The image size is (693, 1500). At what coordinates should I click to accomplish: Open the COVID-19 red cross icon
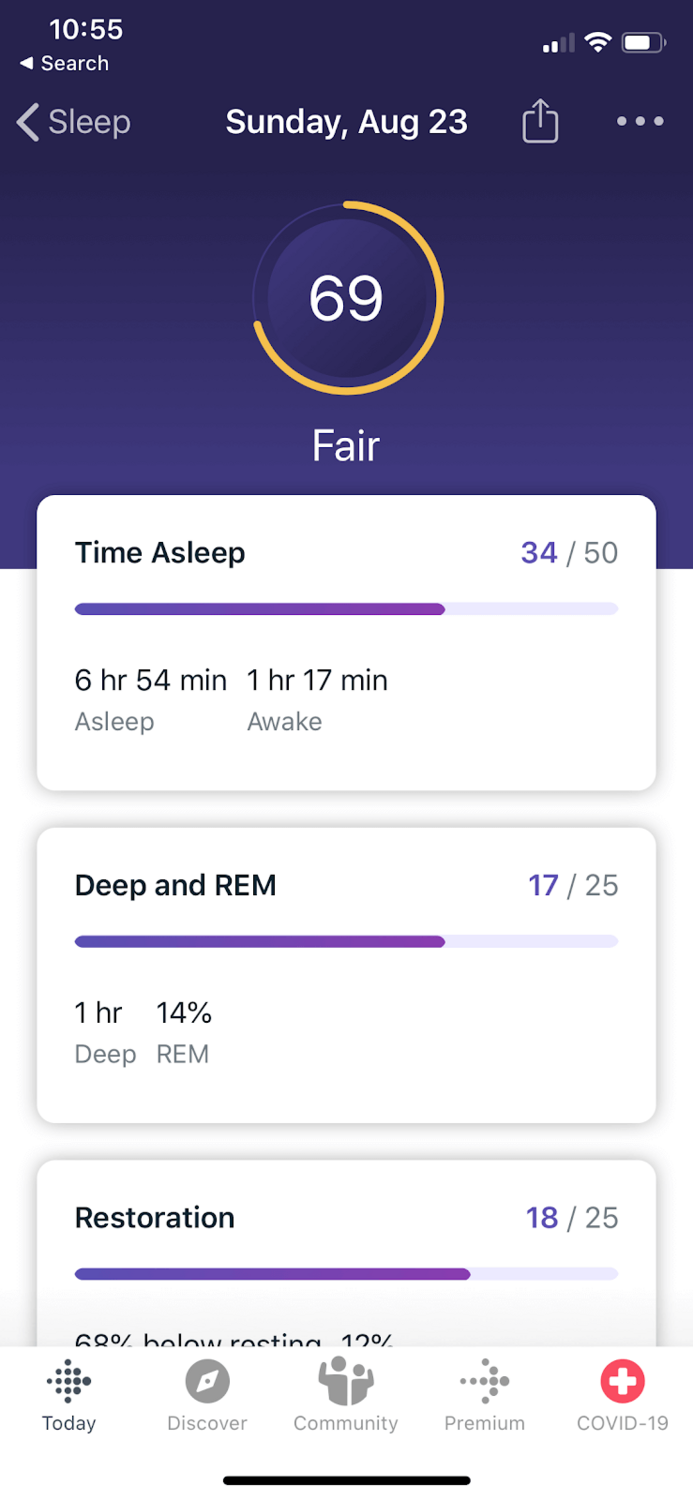pyautogui.click(x=622, y=1382)
